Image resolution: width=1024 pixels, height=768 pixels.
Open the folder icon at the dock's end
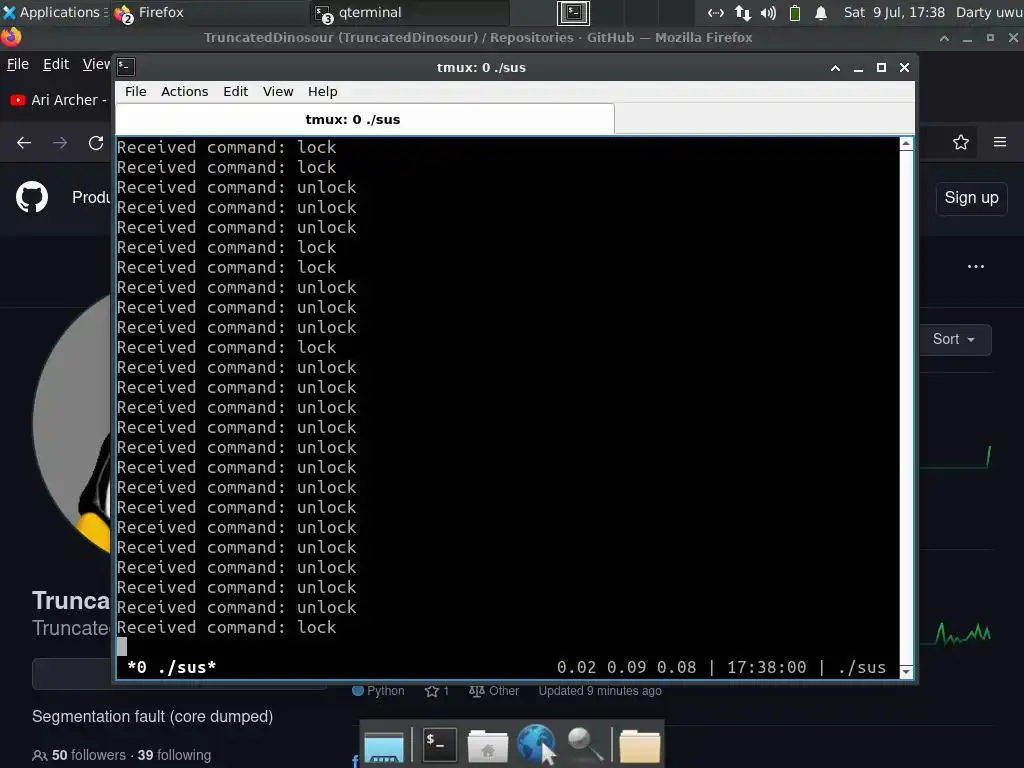click(639, 746)
